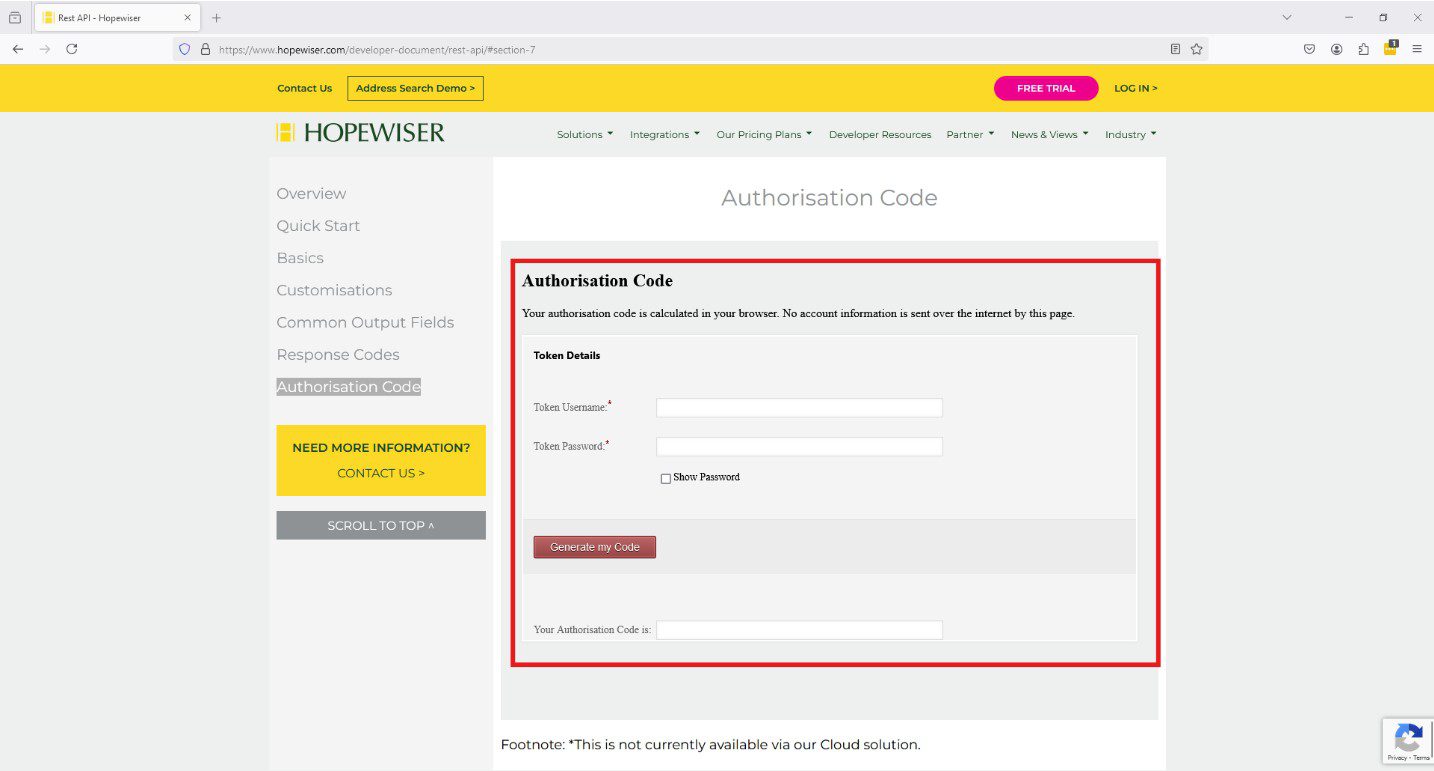Click CONTACT US in yellow info box
Viewport: 1434px width, 771px height.
pyautogui.click(x=381, y=473)
